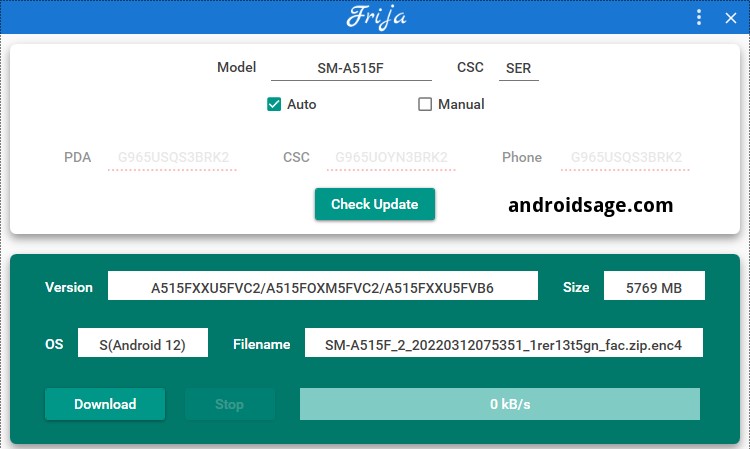Select the Version field text
The image size is (750, 449).
tap(323, 286)
